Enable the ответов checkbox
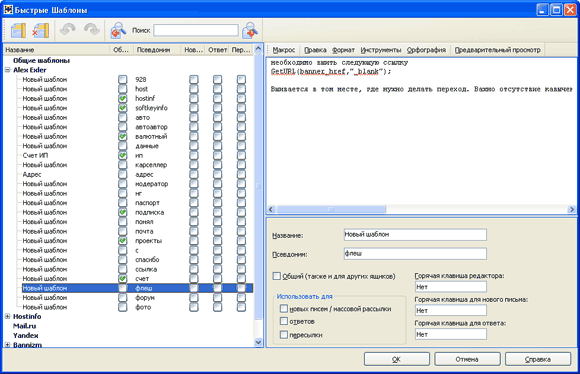This screenshot has width=580, height=374. [x=284, y=321]
